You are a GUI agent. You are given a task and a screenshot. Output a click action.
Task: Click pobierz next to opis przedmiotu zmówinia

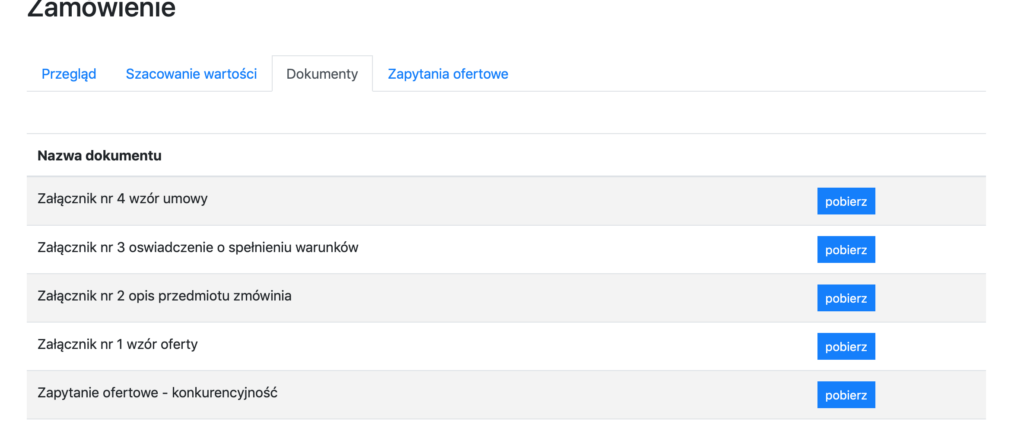coord(846,298)
